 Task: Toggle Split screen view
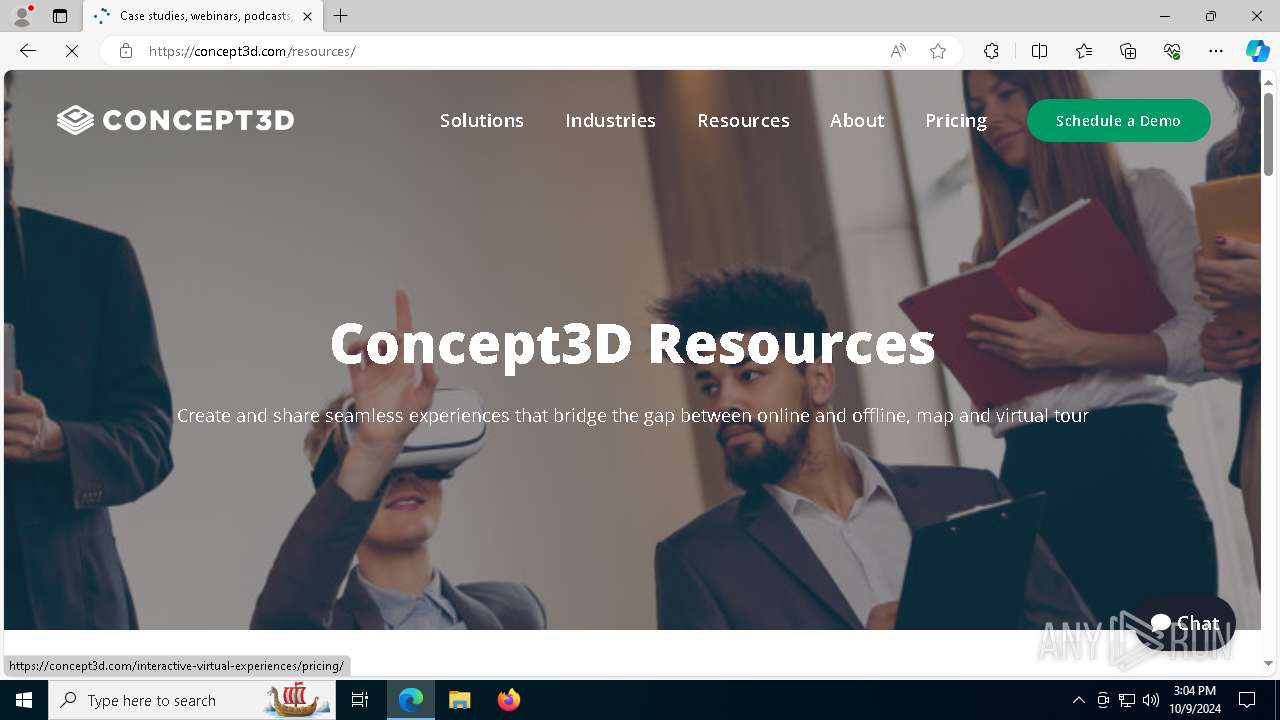[x=1039, y=51]
